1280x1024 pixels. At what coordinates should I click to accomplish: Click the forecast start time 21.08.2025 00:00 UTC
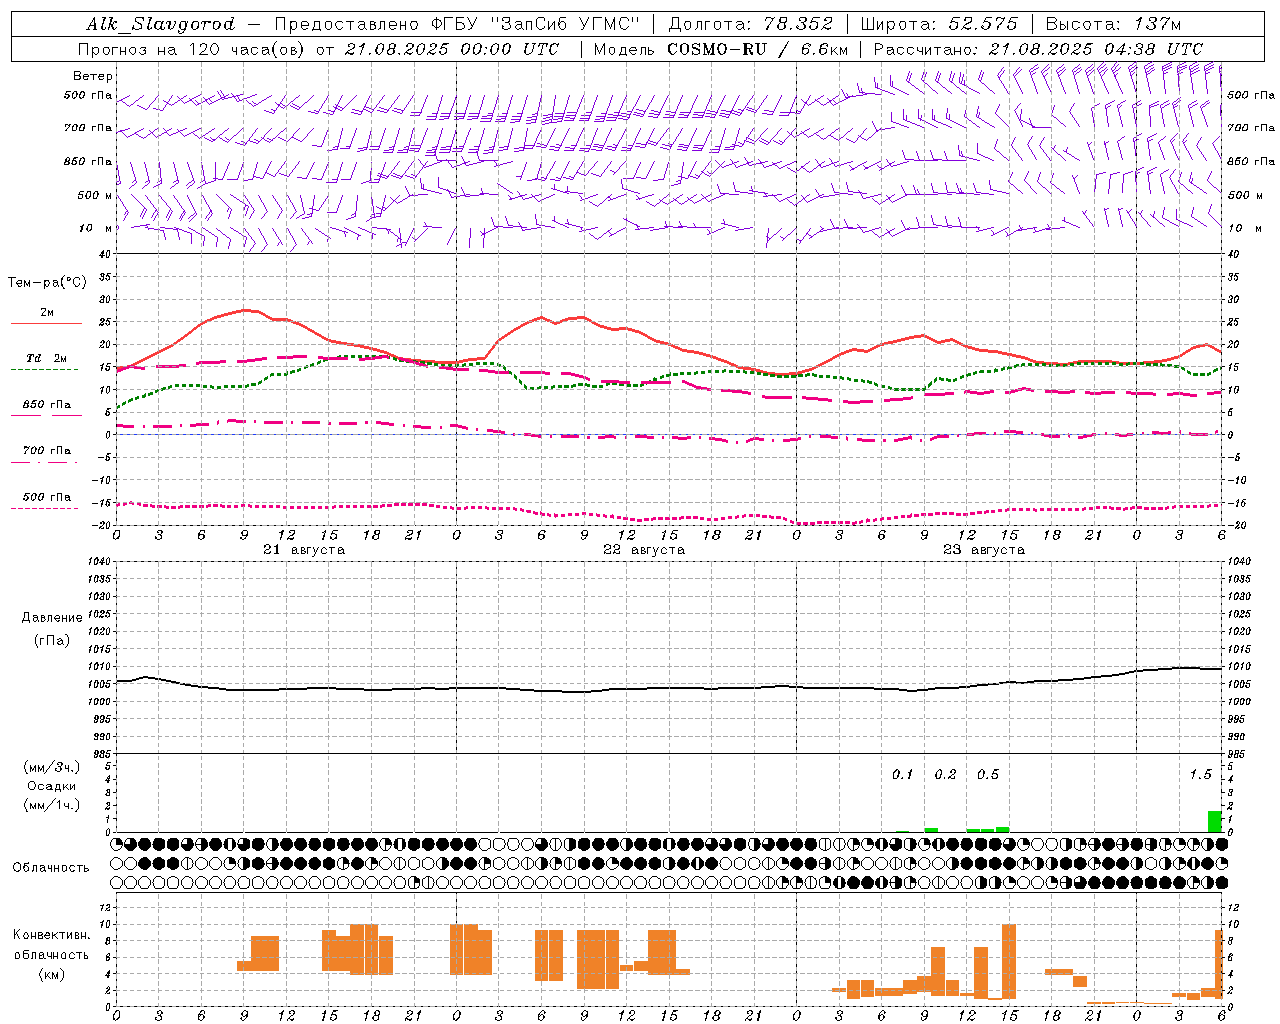click(x=452, y=49)
